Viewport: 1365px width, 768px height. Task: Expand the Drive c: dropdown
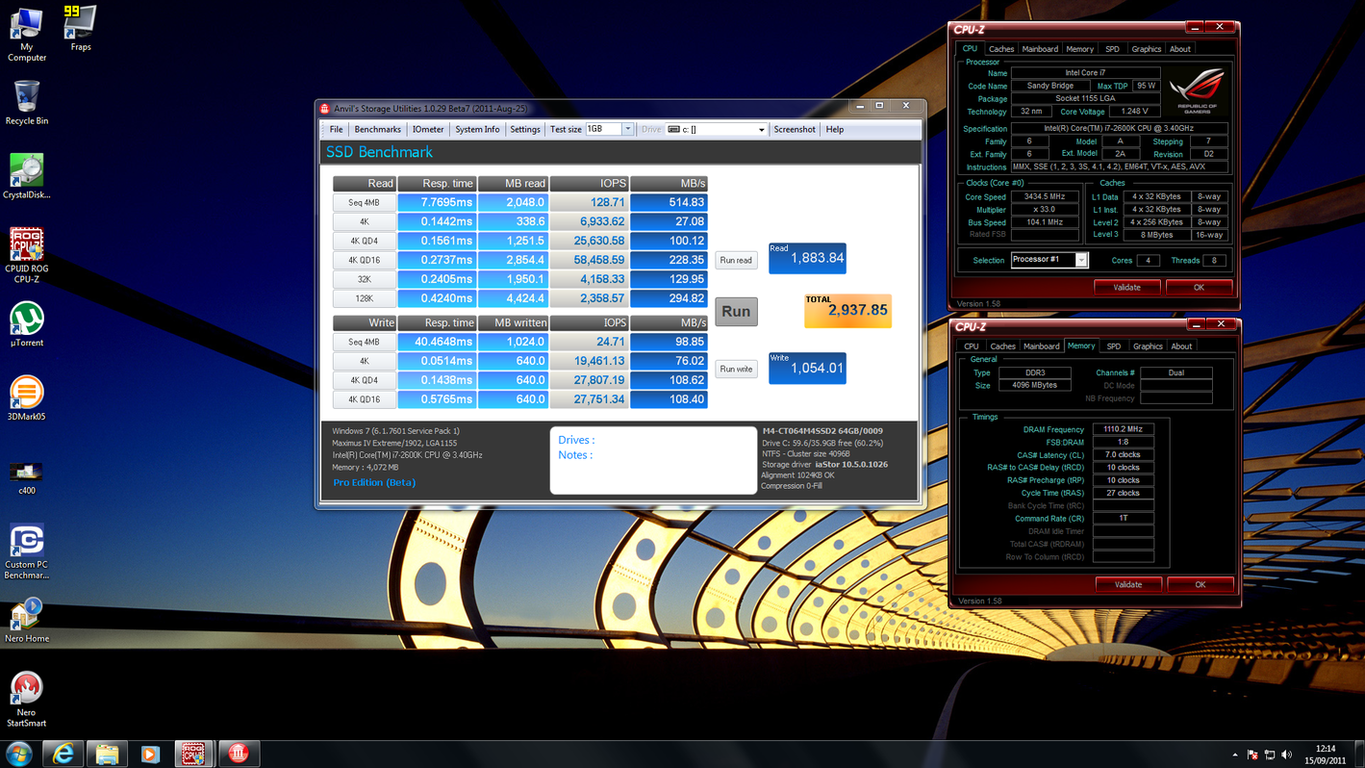click(x=761, y=129)
